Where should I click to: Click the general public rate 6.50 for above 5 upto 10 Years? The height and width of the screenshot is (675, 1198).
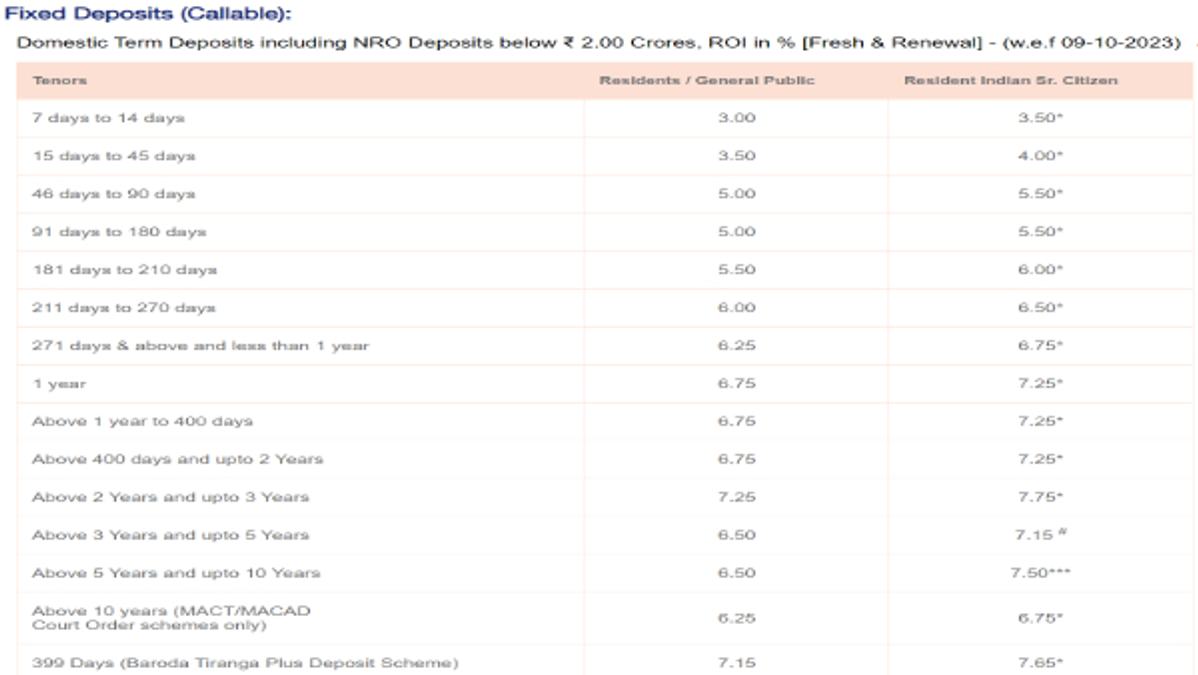pos(737,573)
